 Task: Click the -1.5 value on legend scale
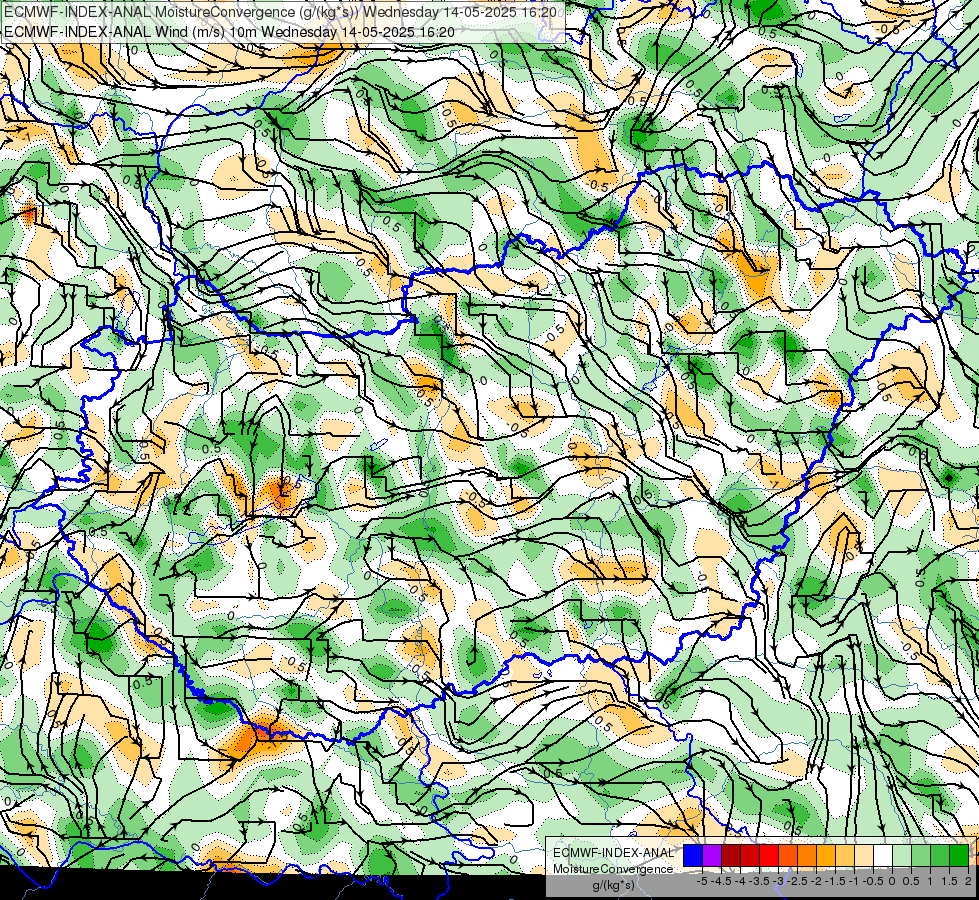click(x=835, y=881)
